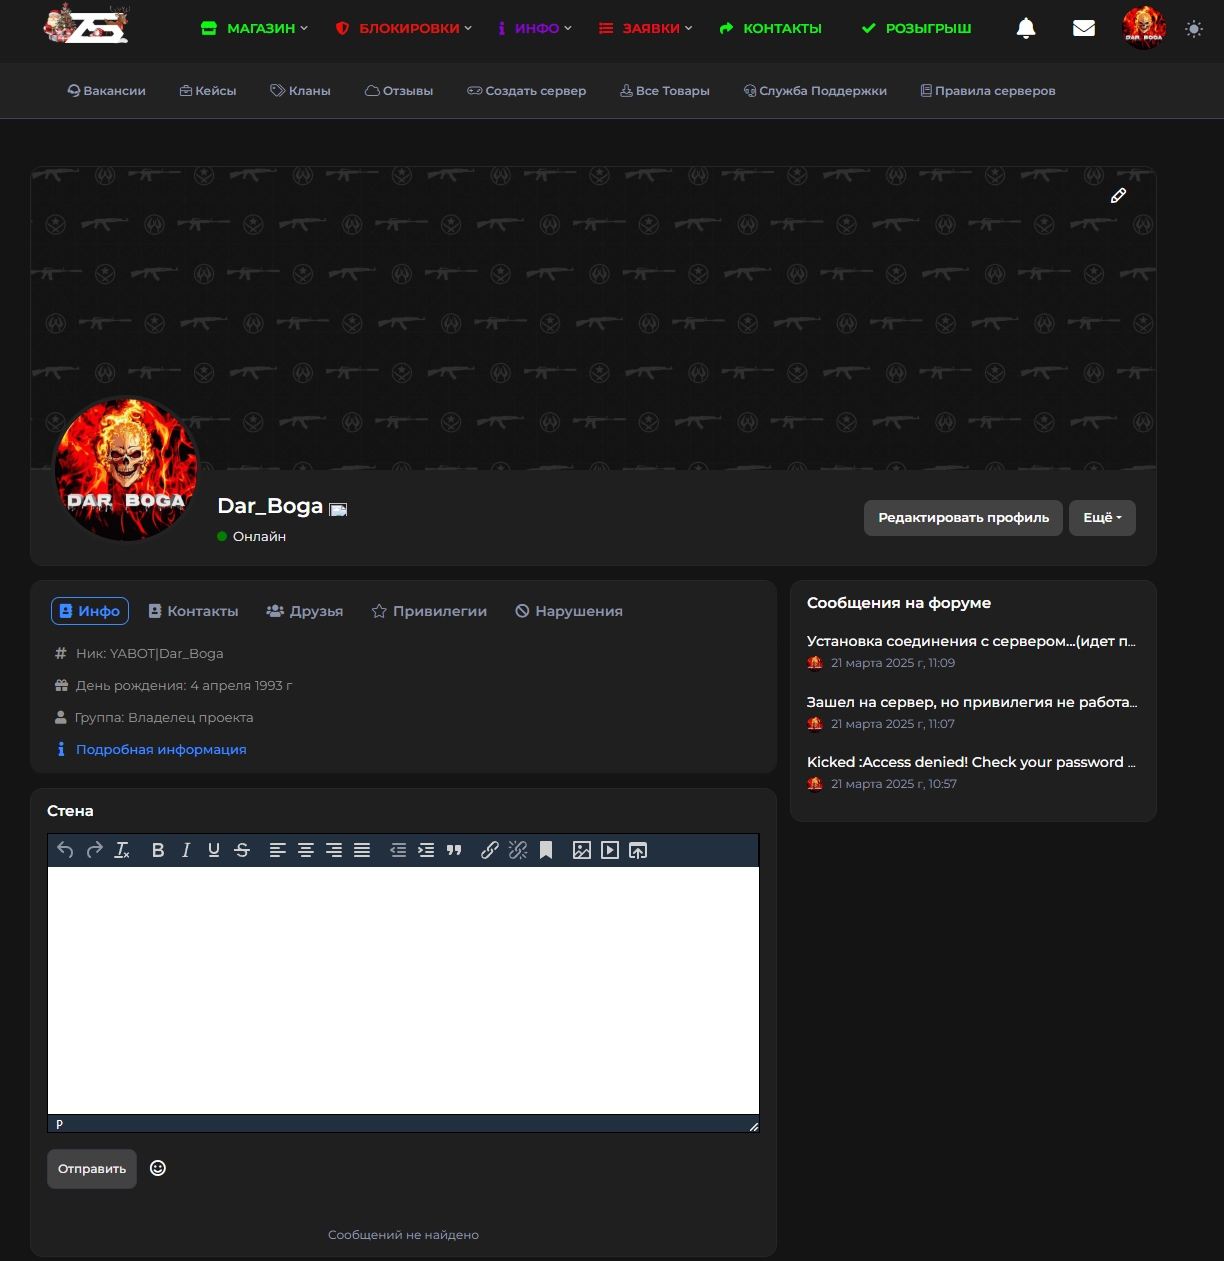Image resolution: width=1224 pixels, height=1261 pixels.
Task: Open the emoji picker smiley icon
Action: (158, 1168)
